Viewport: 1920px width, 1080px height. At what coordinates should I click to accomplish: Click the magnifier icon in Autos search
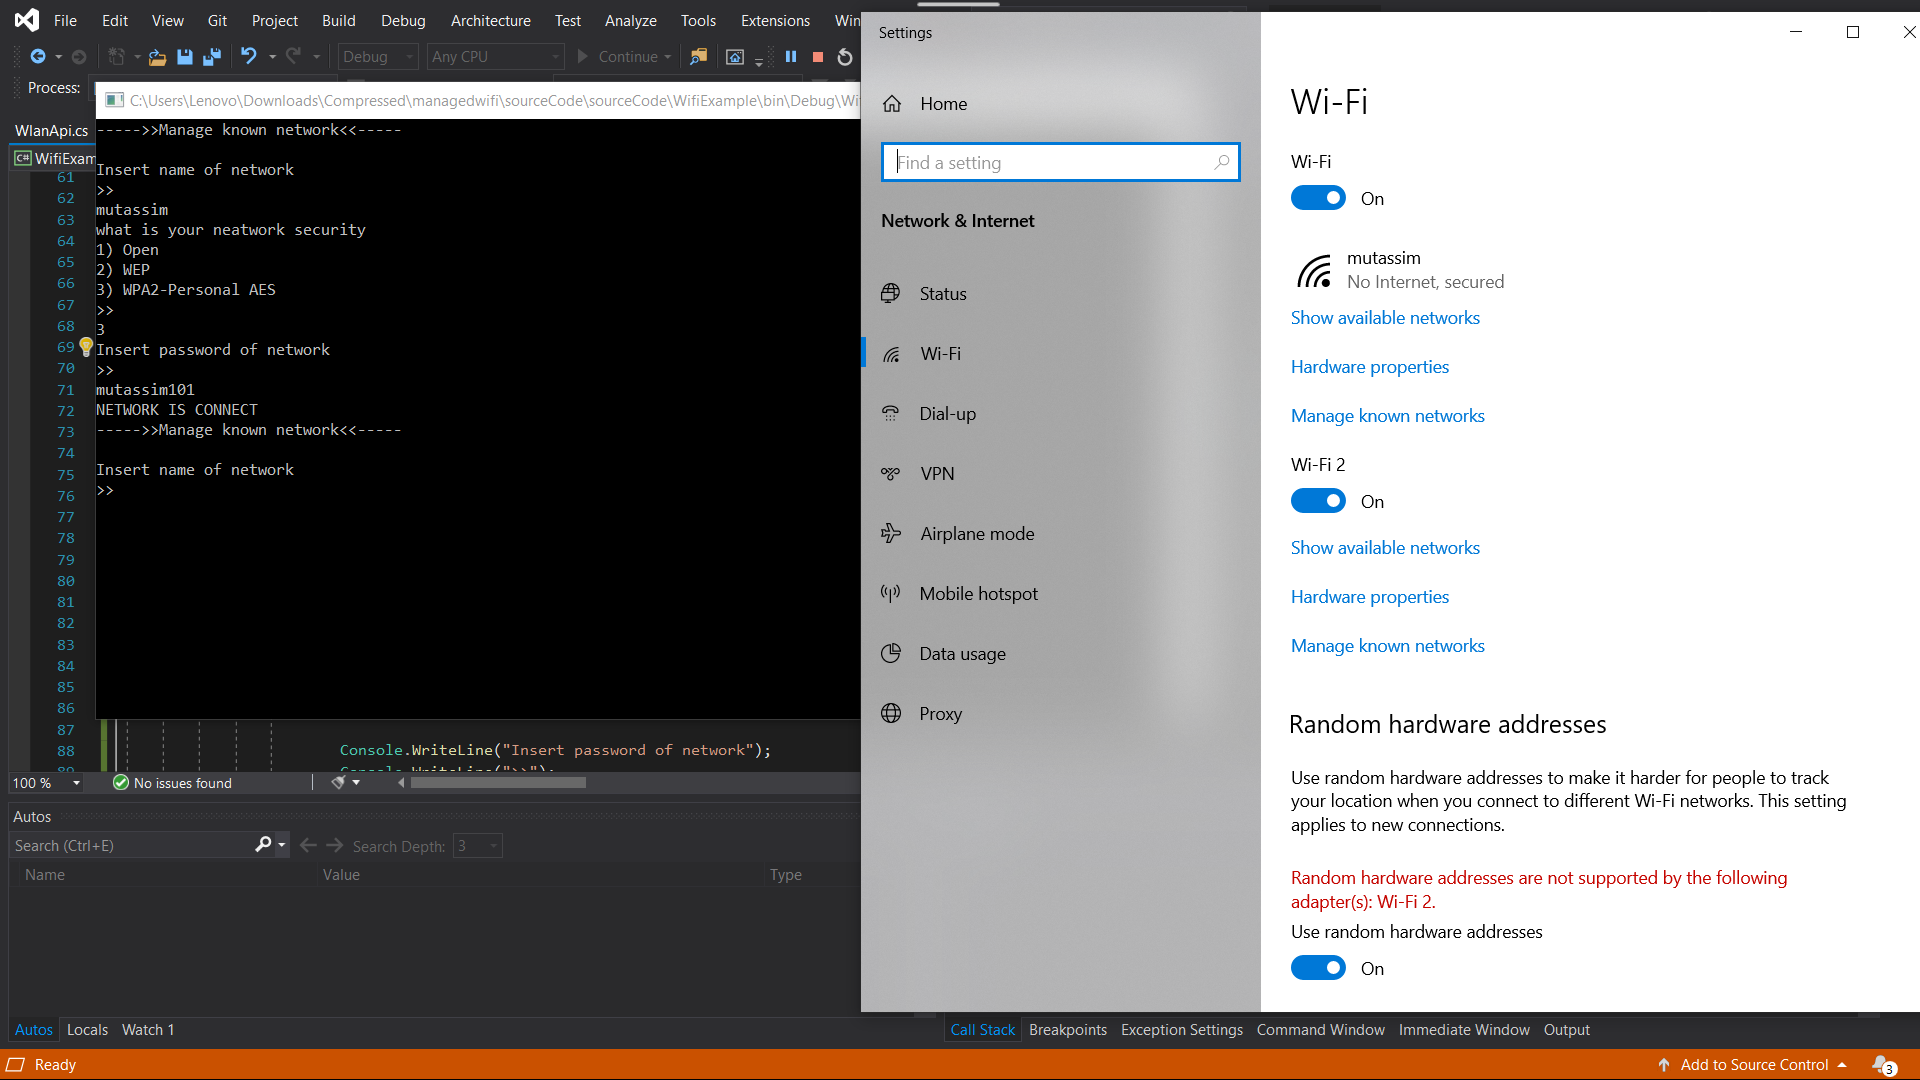coord(263,845)
